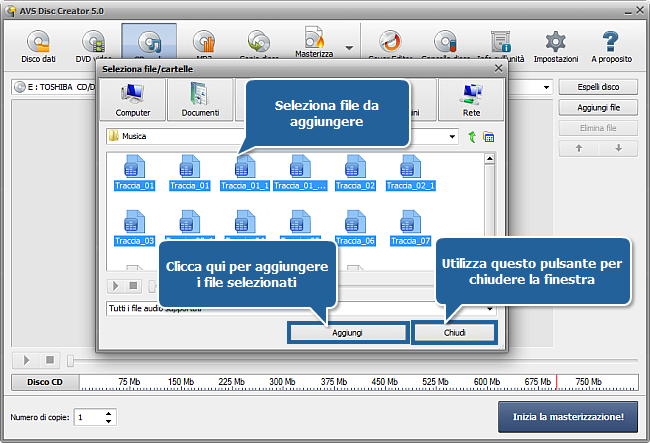650x443 pixels.
Task: Open the Disco dati toolbar option
Action: [38, 46]
